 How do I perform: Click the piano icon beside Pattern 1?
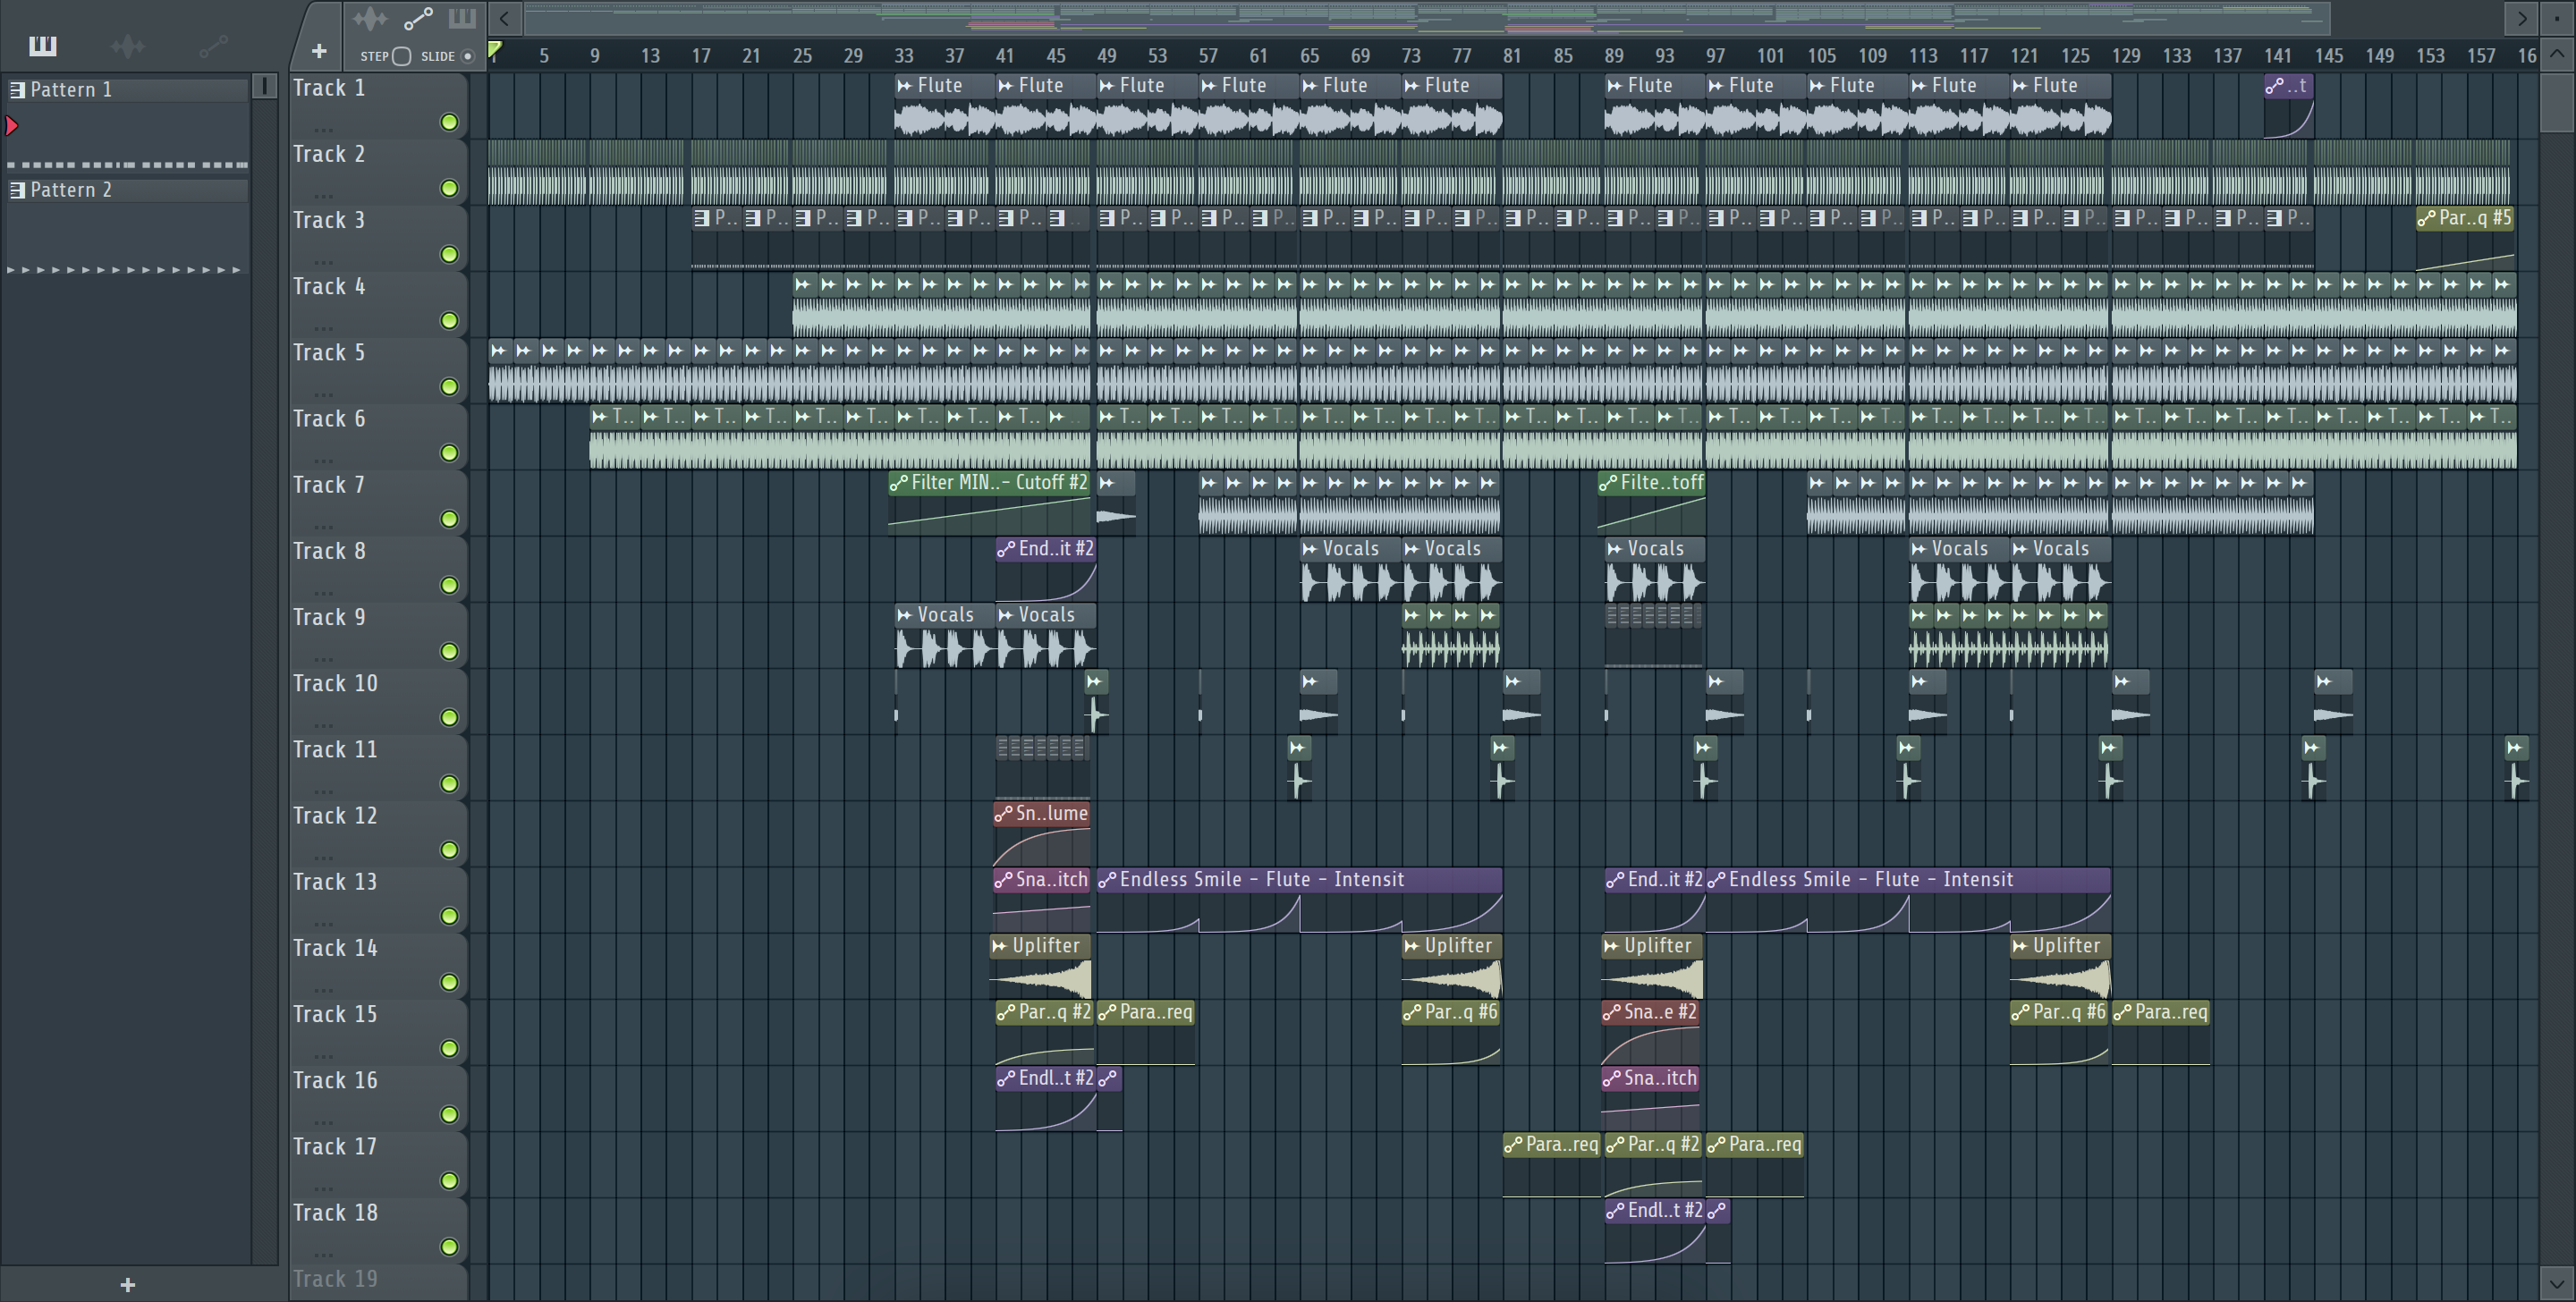(x=18, y=90)
